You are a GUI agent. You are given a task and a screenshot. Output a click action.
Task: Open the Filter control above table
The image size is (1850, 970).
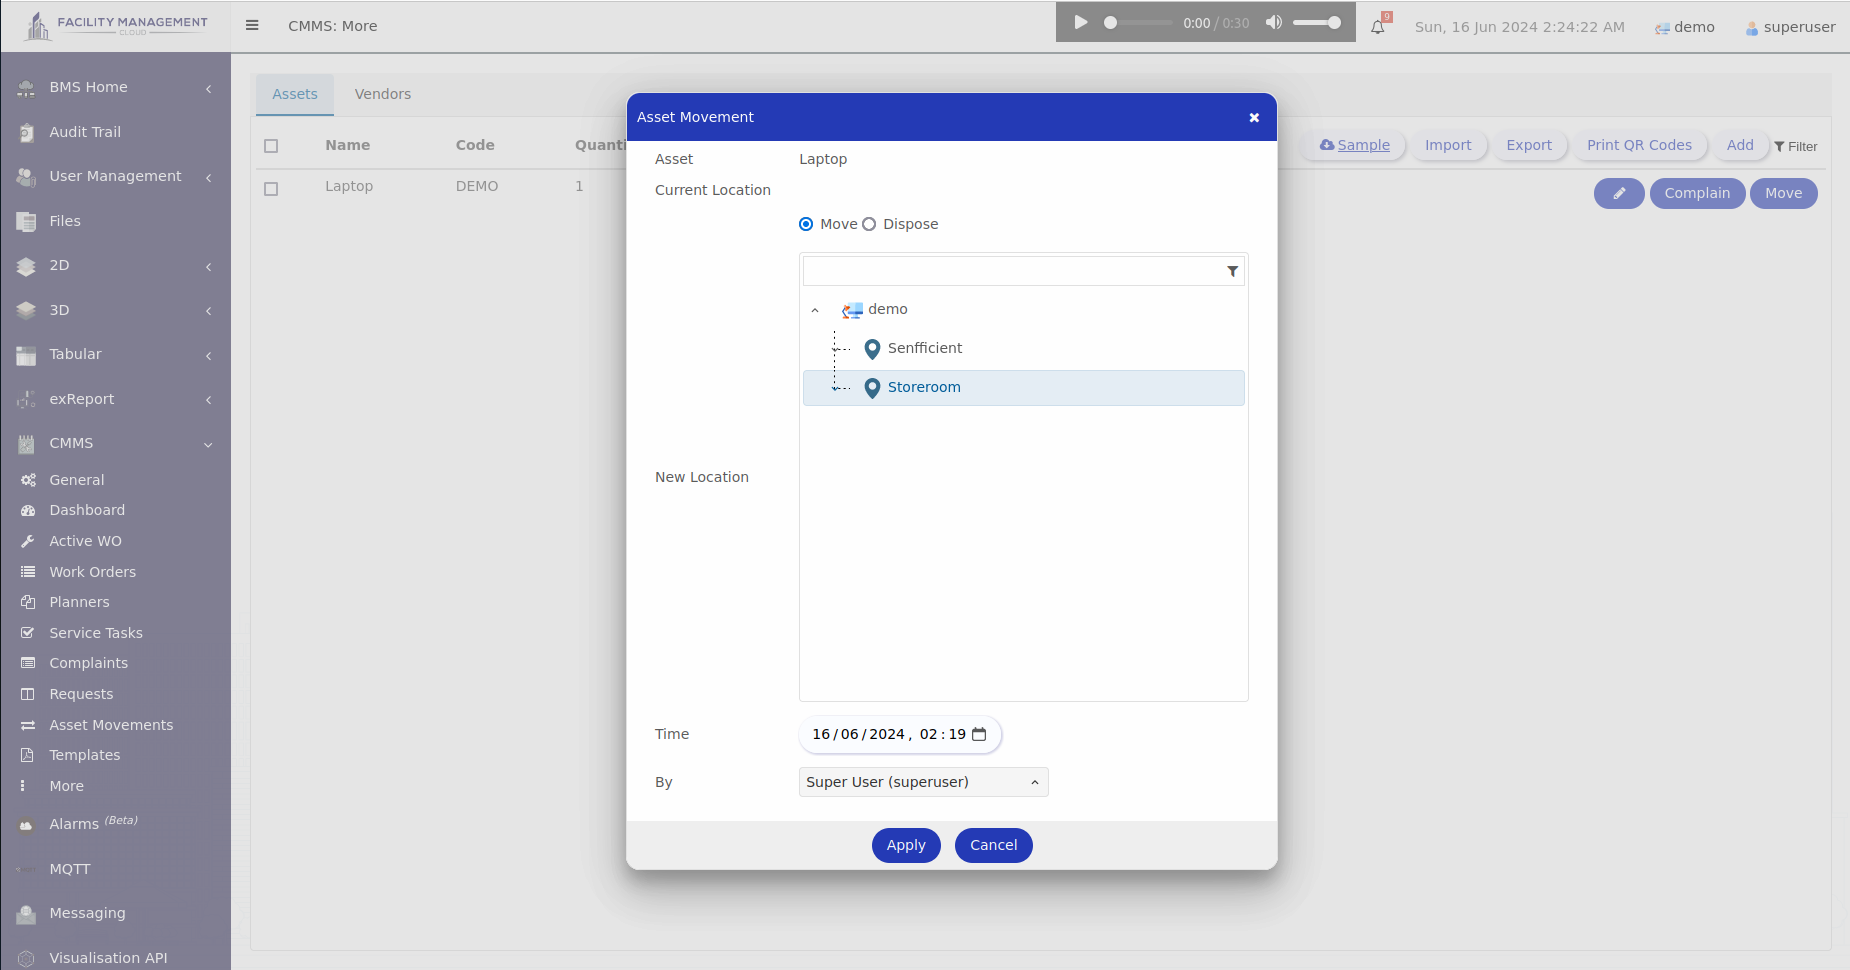point(1796,147)
